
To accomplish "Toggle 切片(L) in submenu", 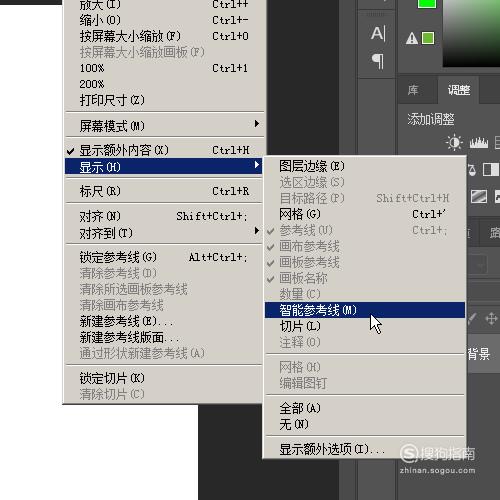I will click(365, 326).
